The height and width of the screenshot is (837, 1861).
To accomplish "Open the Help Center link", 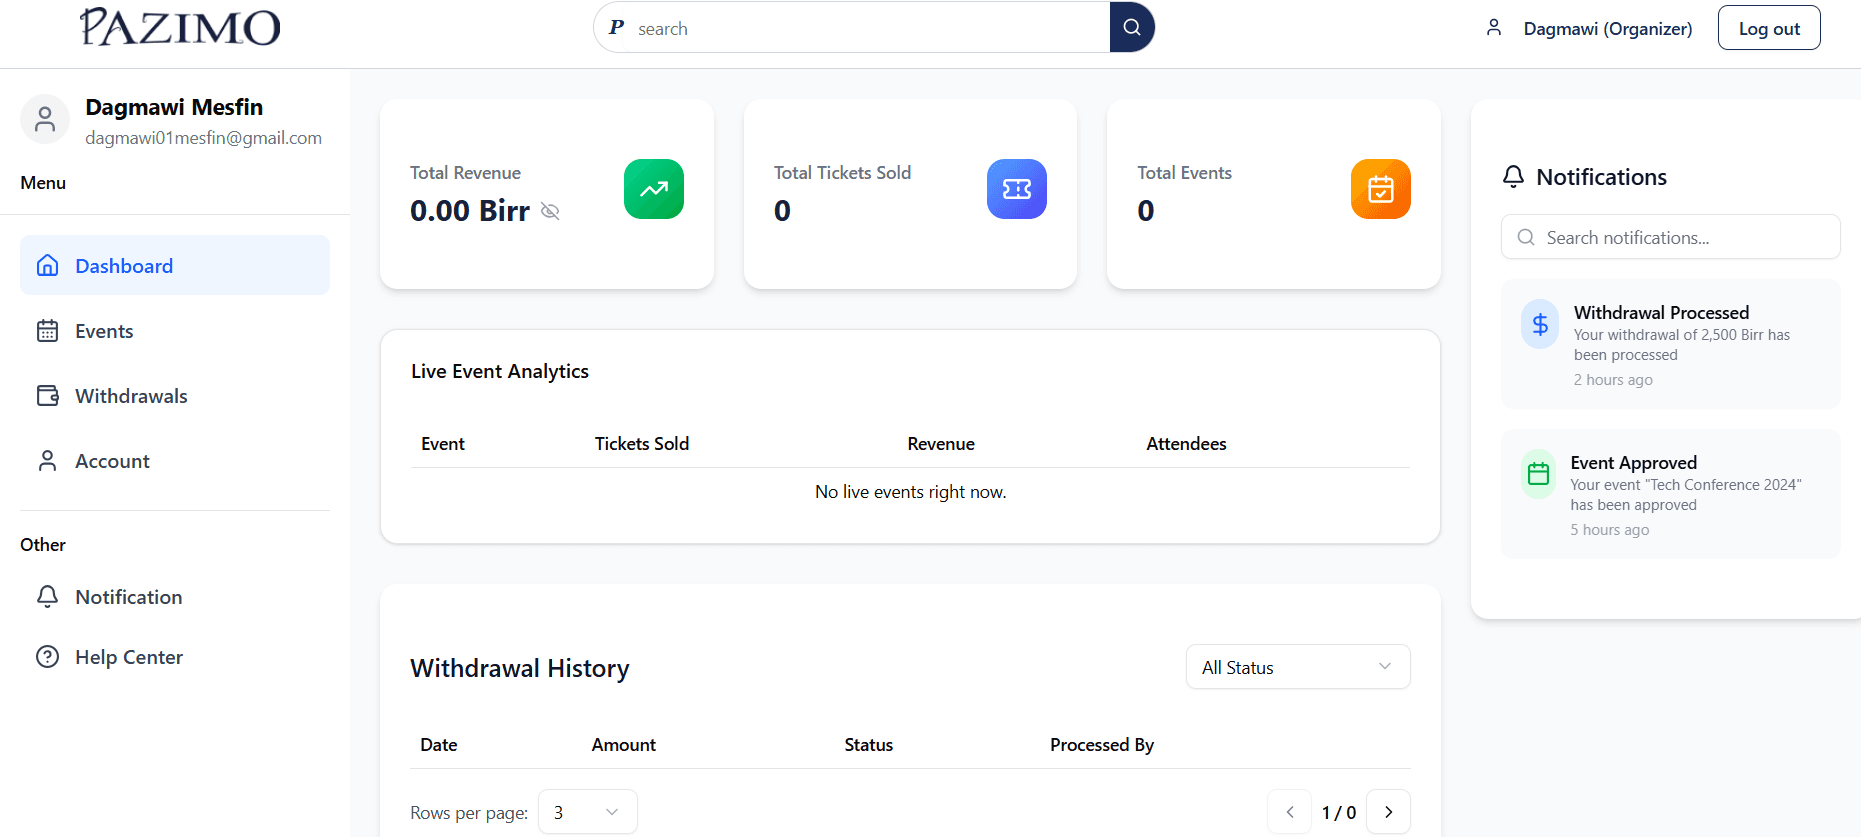I will pos(128,657).
